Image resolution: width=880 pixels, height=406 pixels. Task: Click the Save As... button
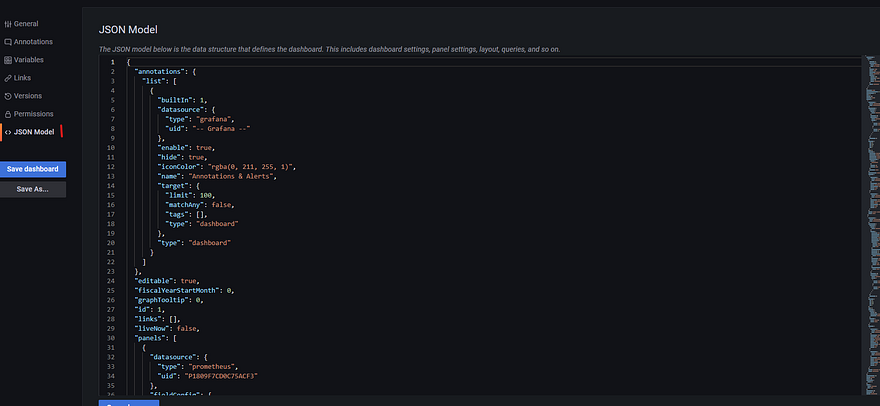(33, 189)
